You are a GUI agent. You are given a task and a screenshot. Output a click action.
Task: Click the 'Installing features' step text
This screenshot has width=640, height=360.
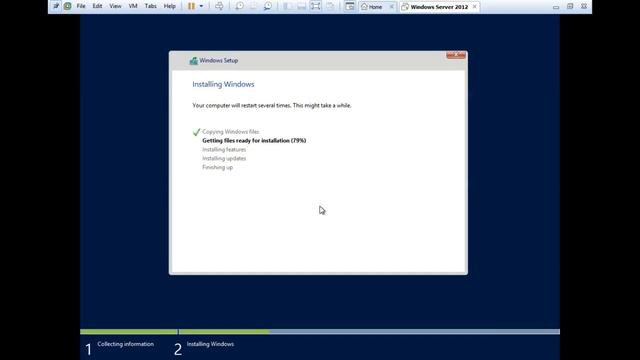click(224, 149)
